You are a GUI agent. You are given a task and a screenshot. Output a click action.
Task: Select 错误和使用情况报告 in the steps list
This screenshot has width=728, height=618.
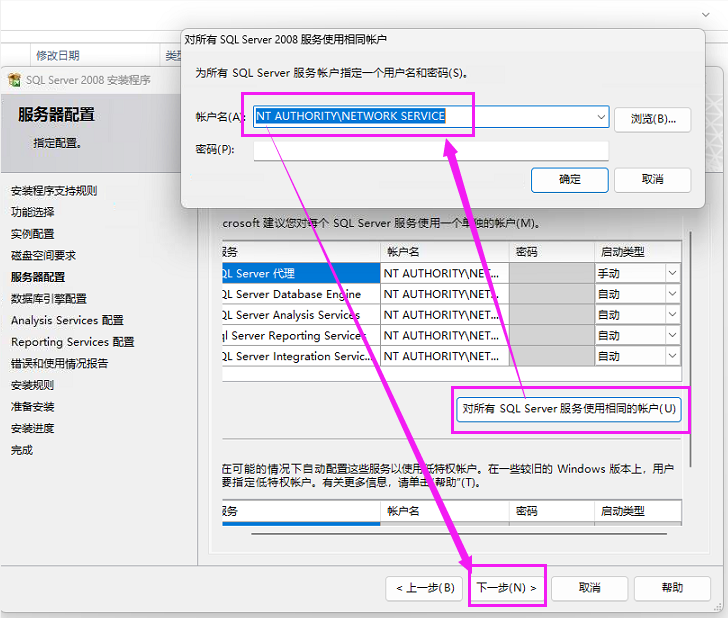pos(59,364)
